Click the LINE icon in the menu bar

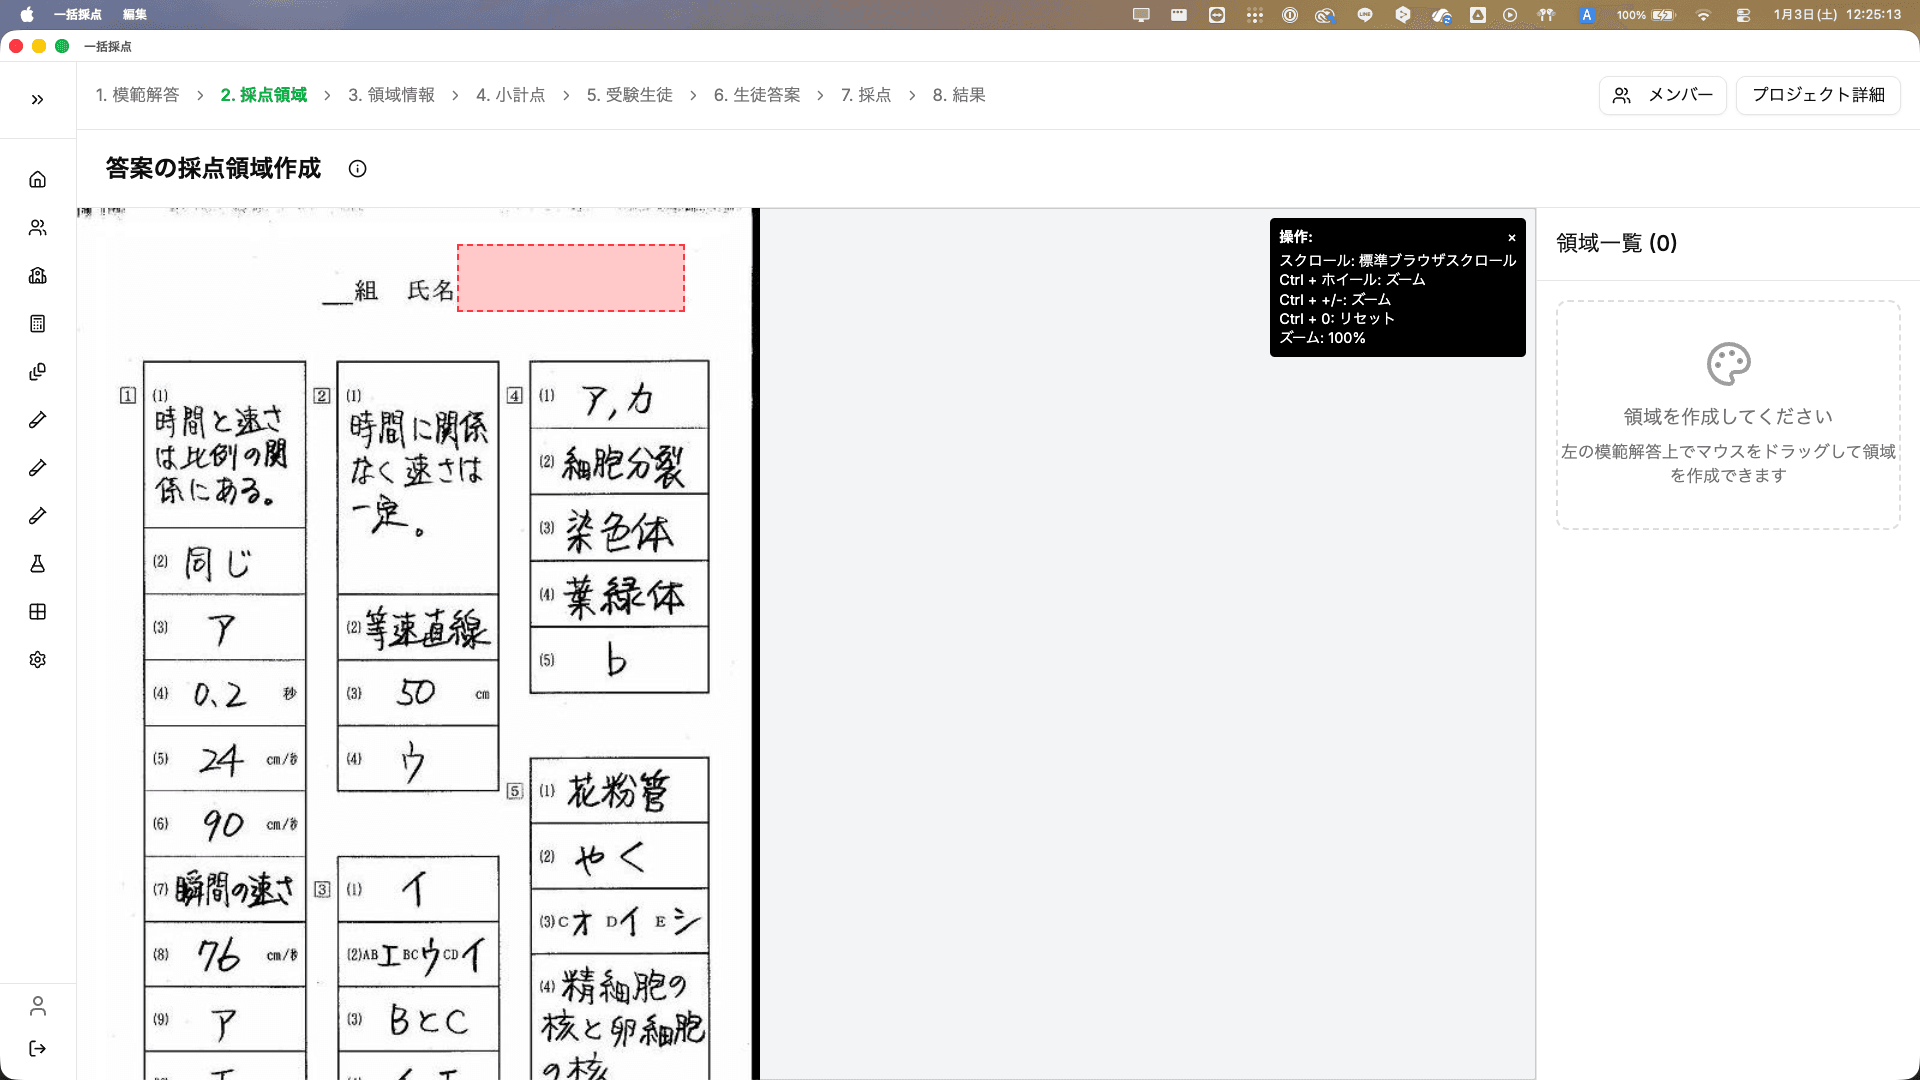click(1365, 15)
